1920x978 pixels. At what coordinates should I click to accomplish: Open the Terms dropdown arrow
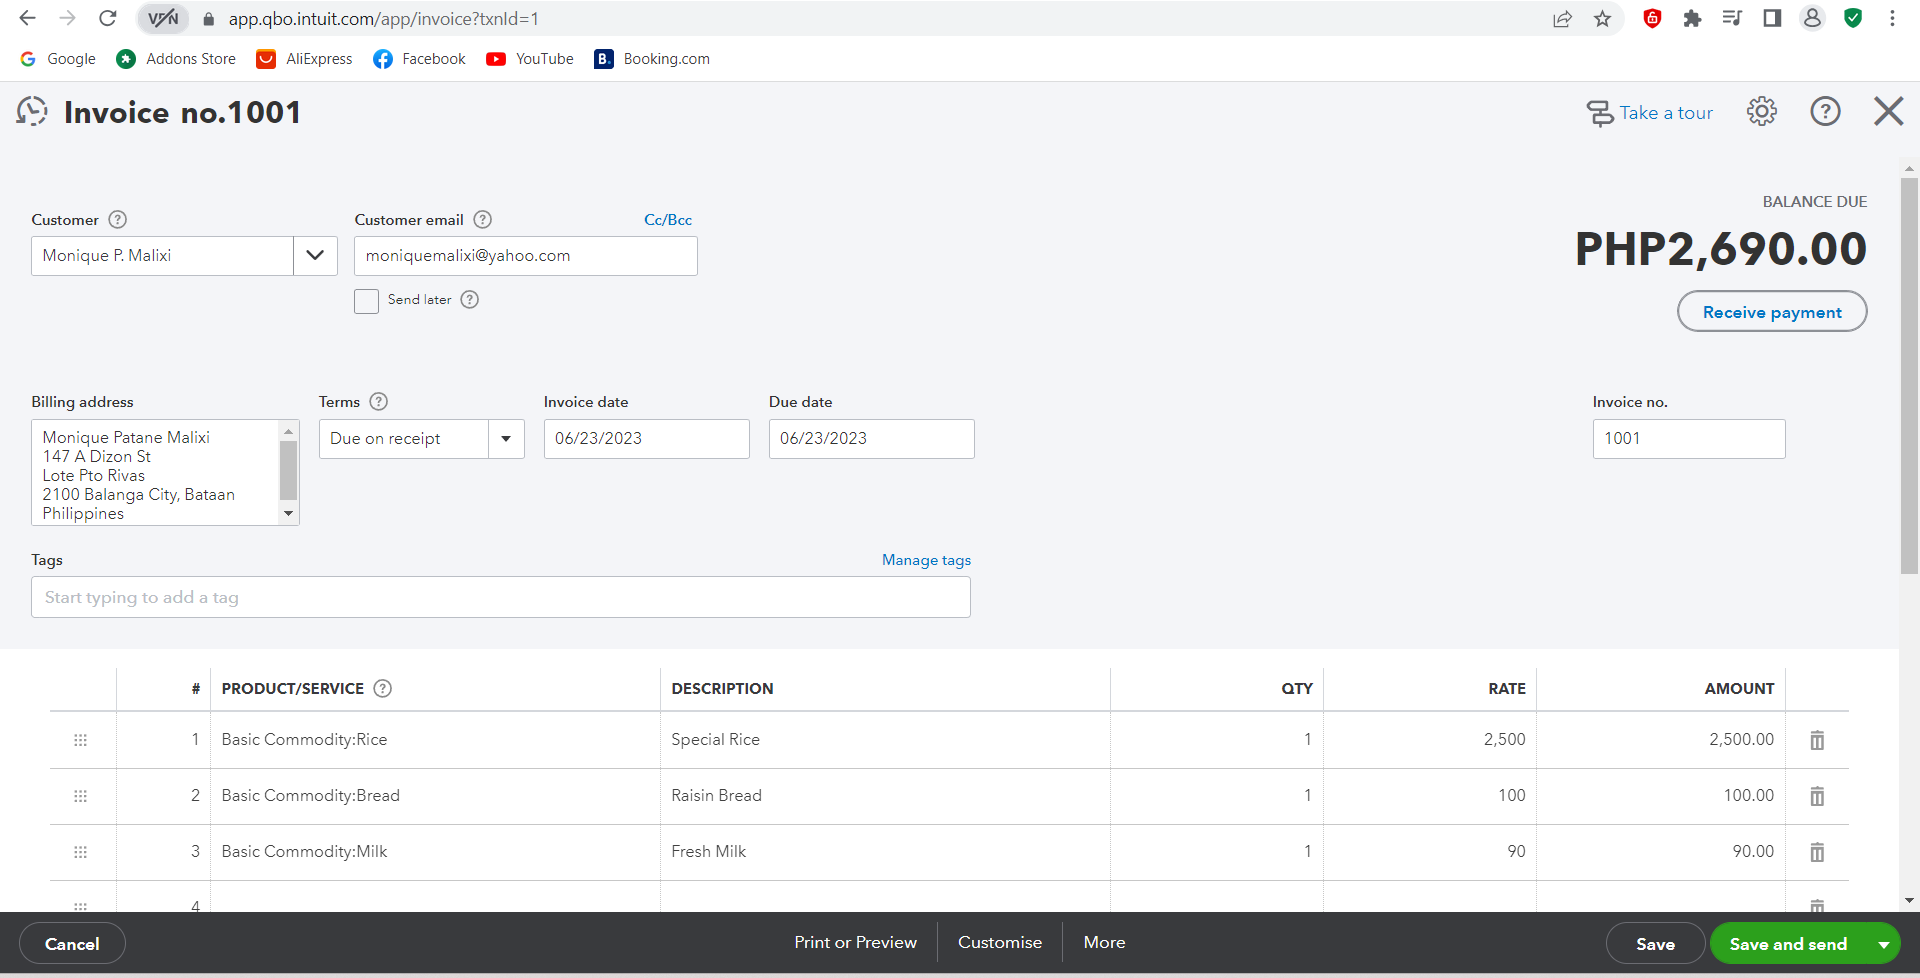click(506, 439)
